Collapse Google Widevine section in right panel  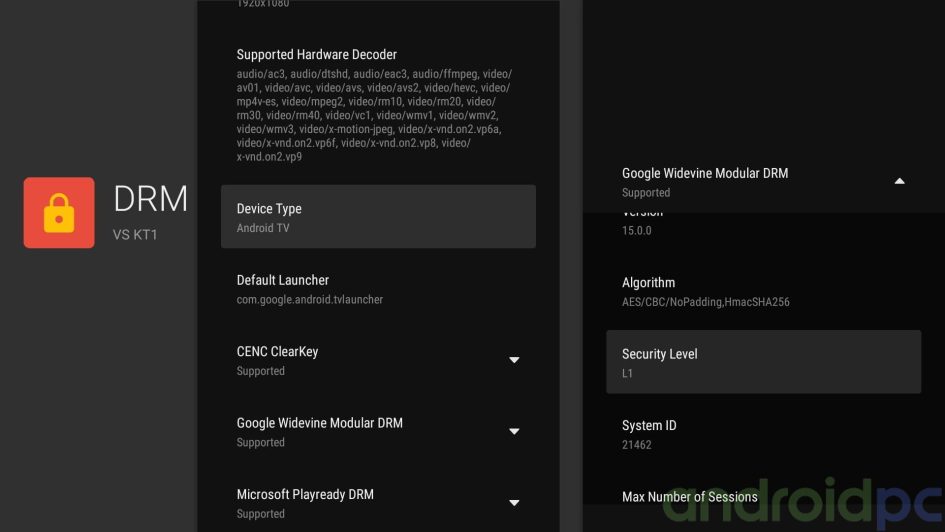point(899,181)
